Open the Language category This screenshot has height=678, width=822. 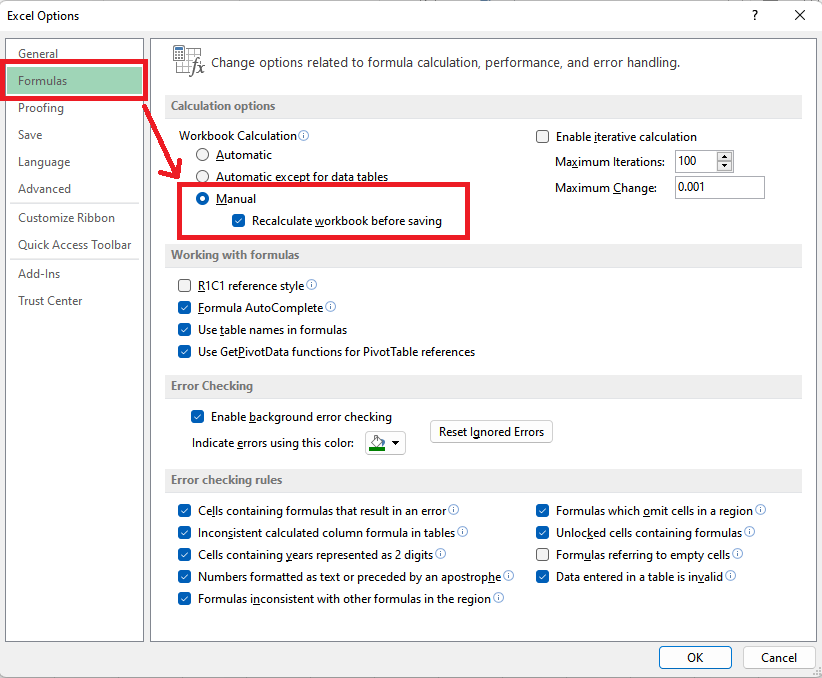pos(44,162)
